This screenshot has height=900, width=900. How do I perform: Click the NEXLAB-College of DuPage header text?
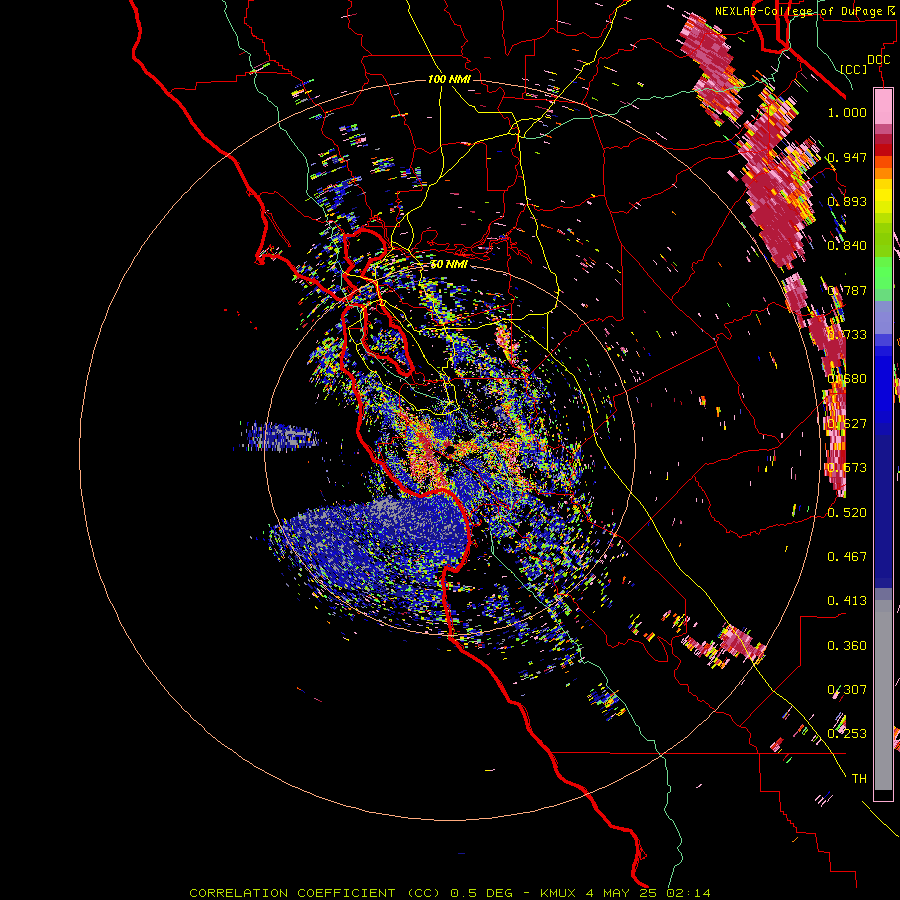click(801, 11)
